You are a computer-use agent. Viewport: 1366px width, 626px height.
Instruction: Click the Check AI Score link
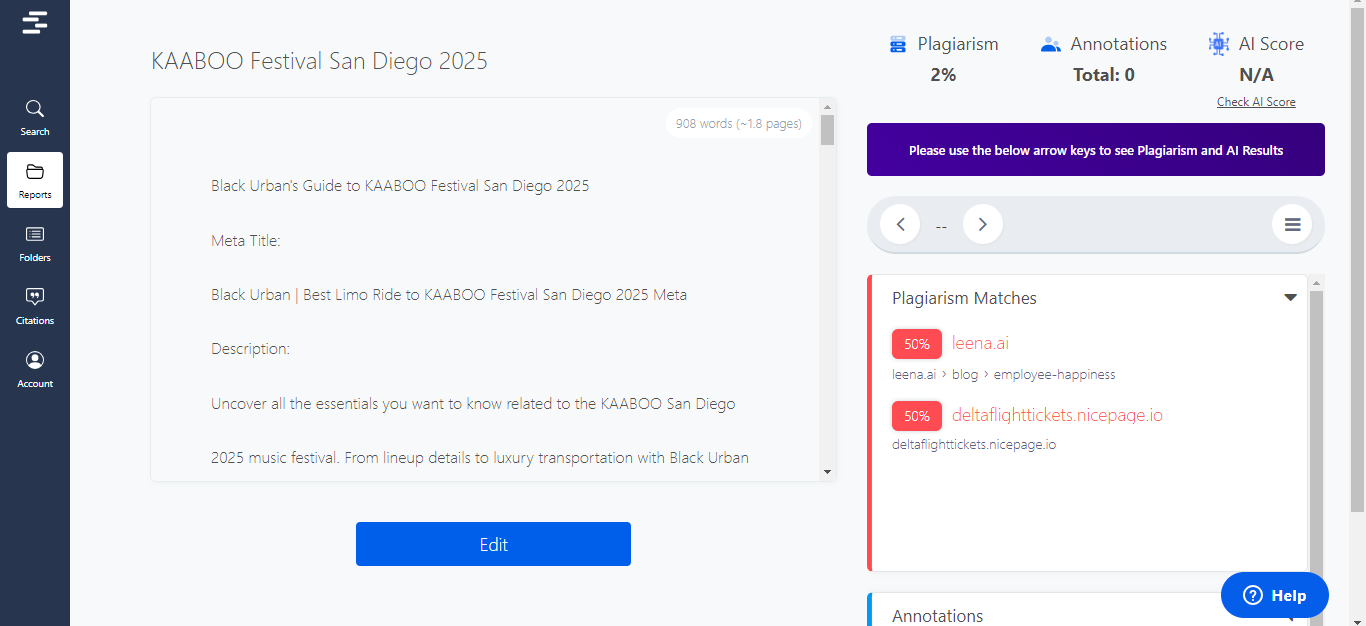click(x=1256, y=102)
